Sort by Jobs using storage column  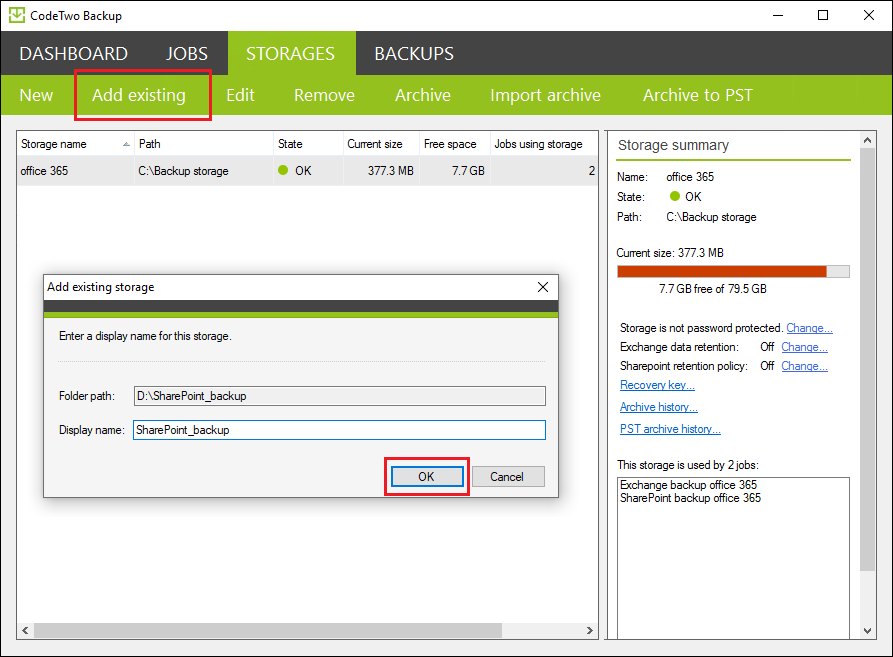(543, 144)
